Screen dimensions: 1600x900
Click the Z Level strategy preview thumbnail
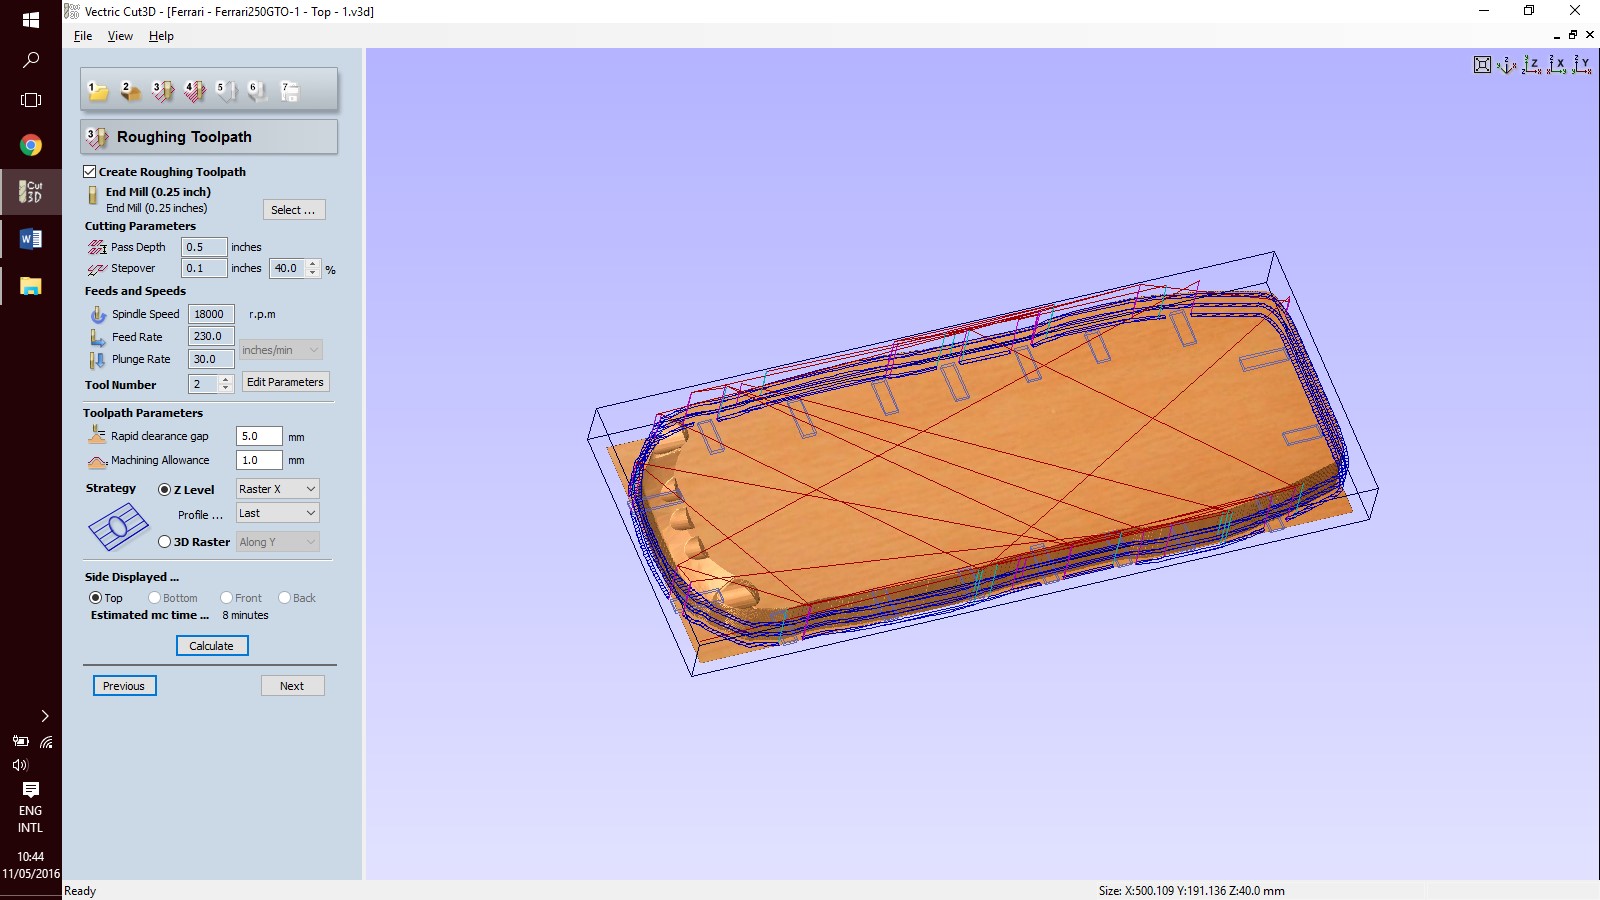click(118, 526)
